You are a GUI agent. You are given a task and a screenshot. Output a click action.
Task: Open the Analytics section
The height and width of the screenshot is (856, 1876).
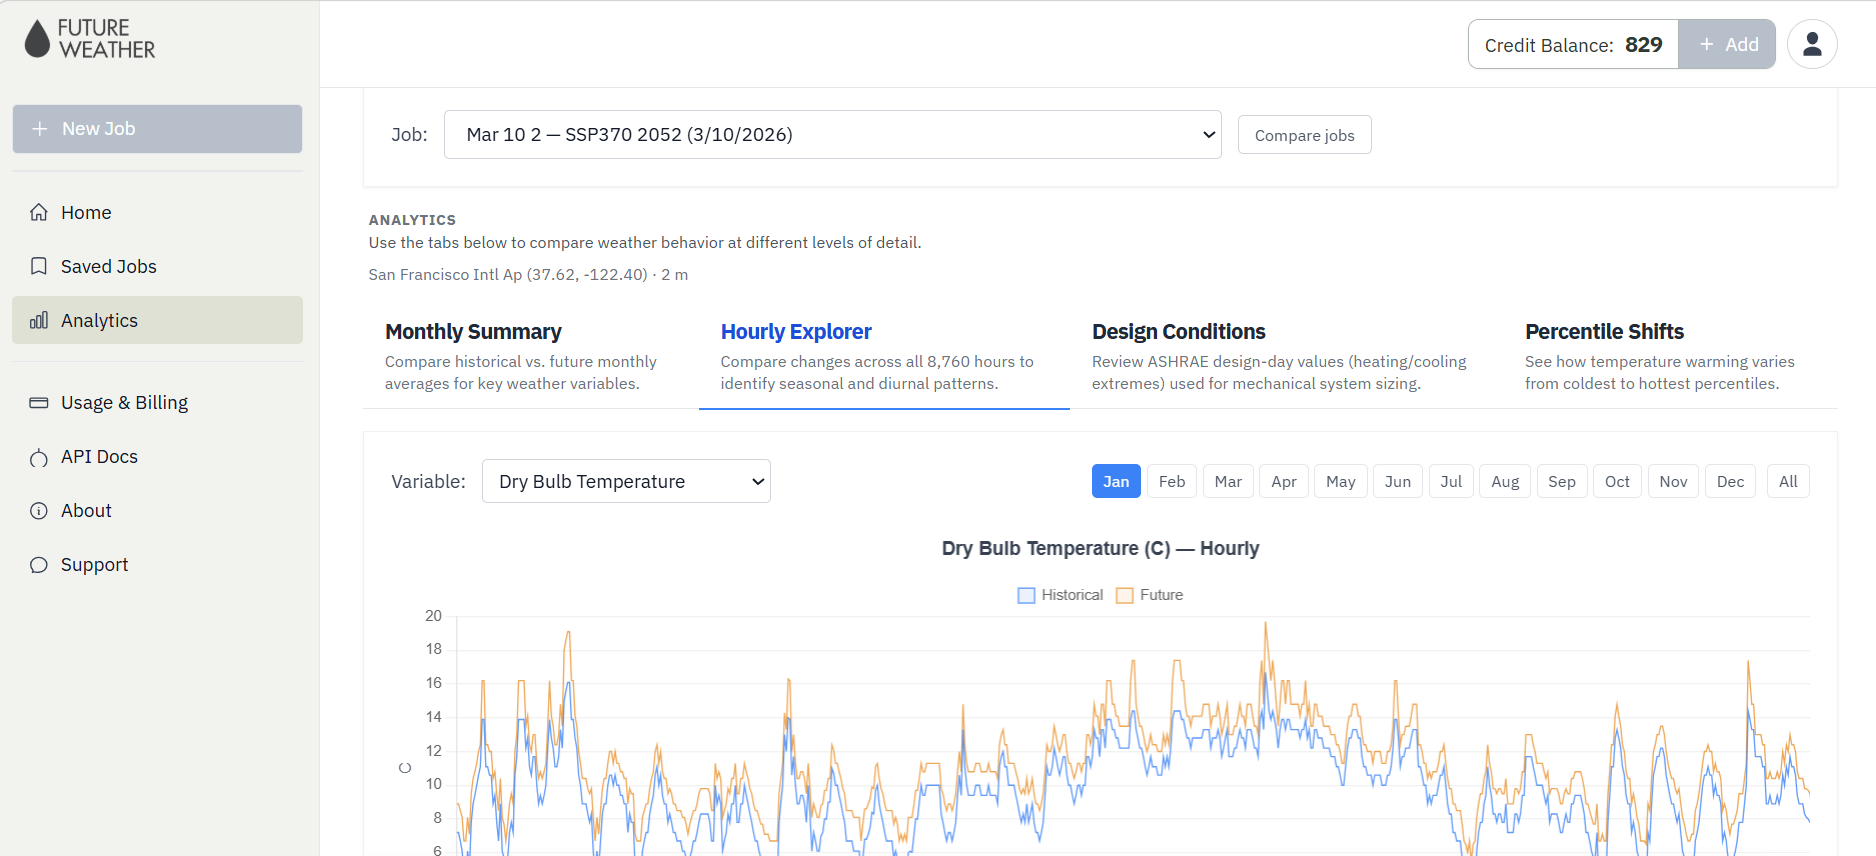tap(157, 320)
